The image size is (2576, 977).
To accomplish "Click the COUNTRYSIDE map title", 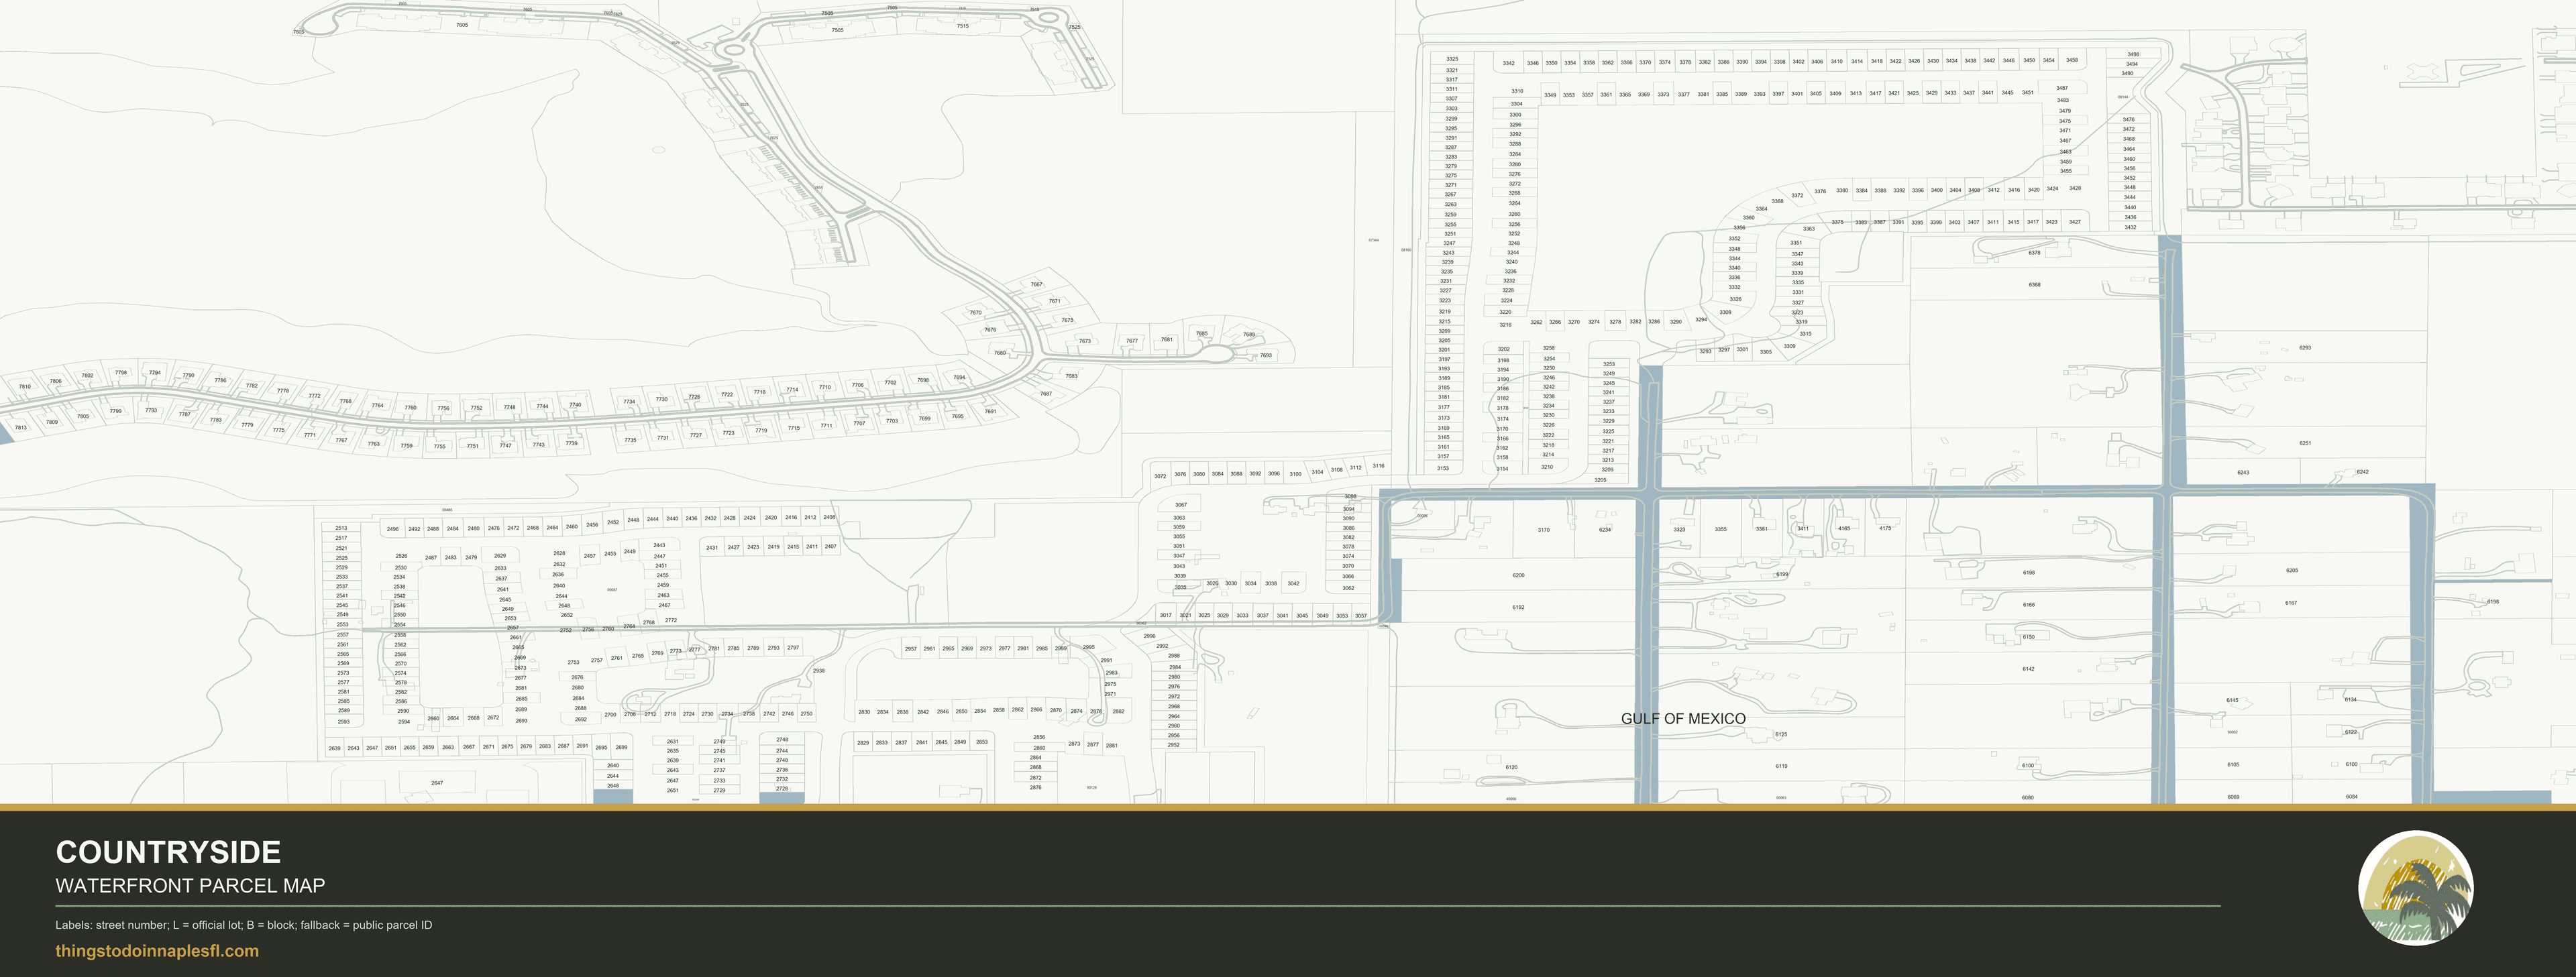I will coord(168,852).
